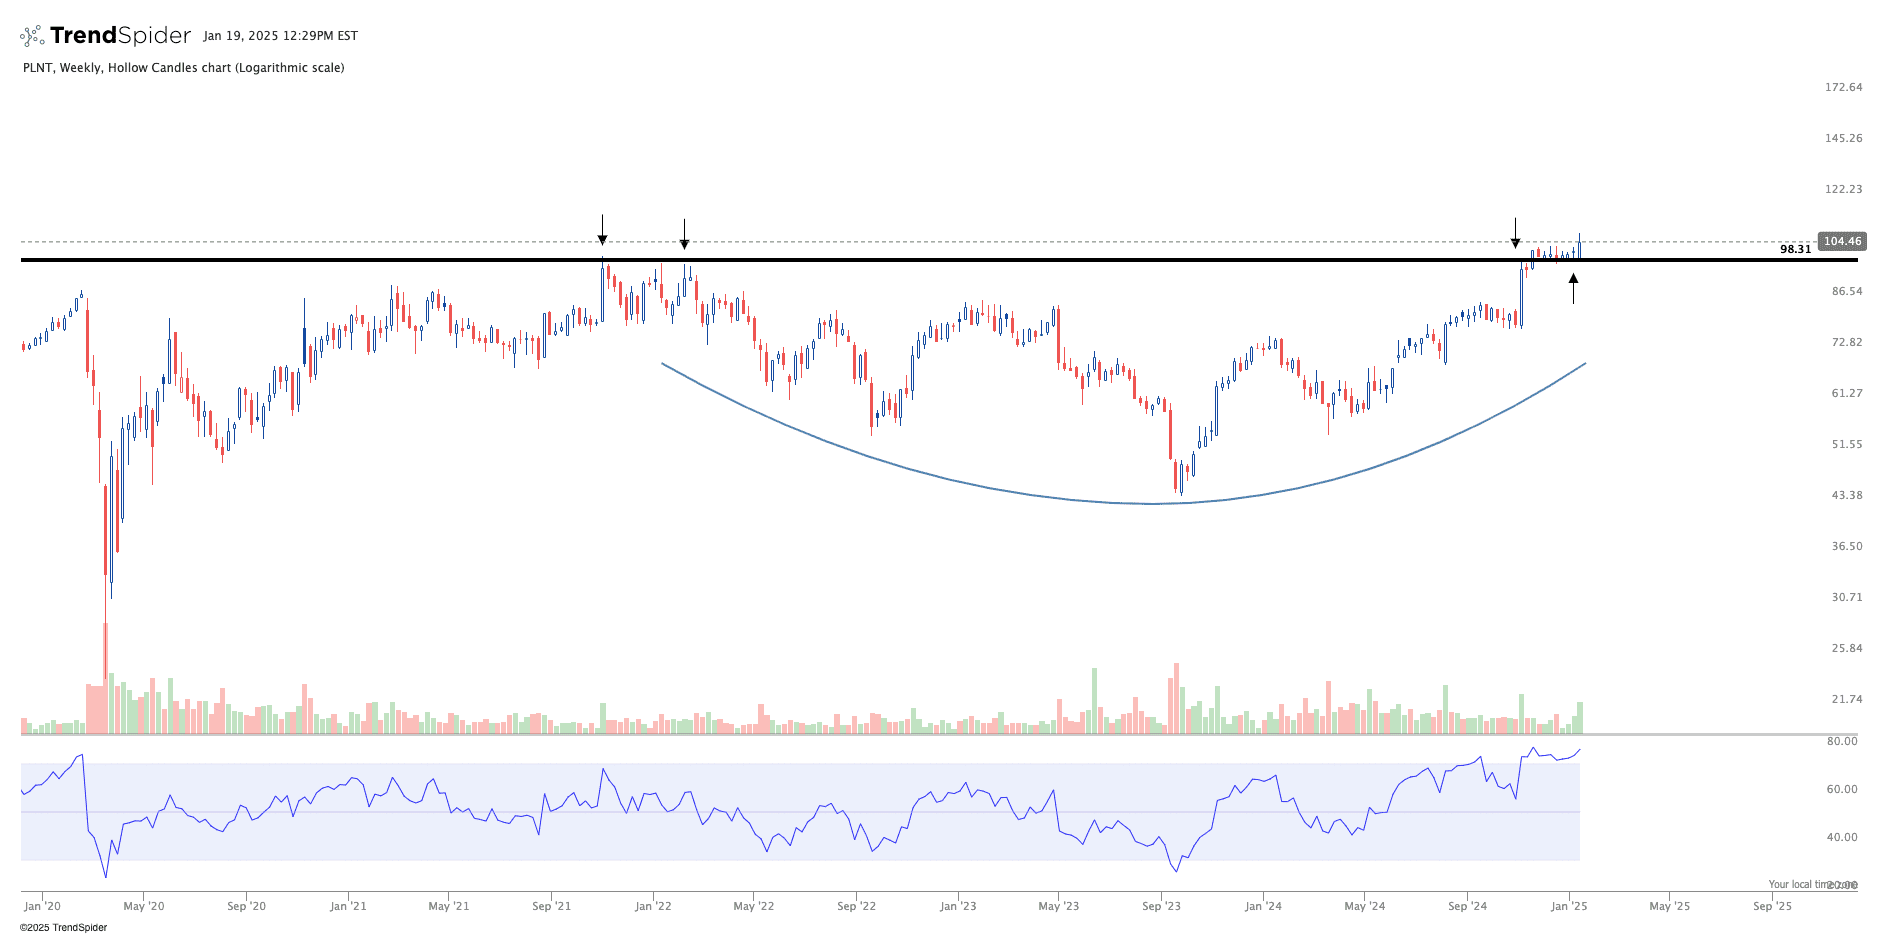Click the TrendSpider brand name text
The image size is (1888, 937).
pyautogui.click(x=120, y=36)
